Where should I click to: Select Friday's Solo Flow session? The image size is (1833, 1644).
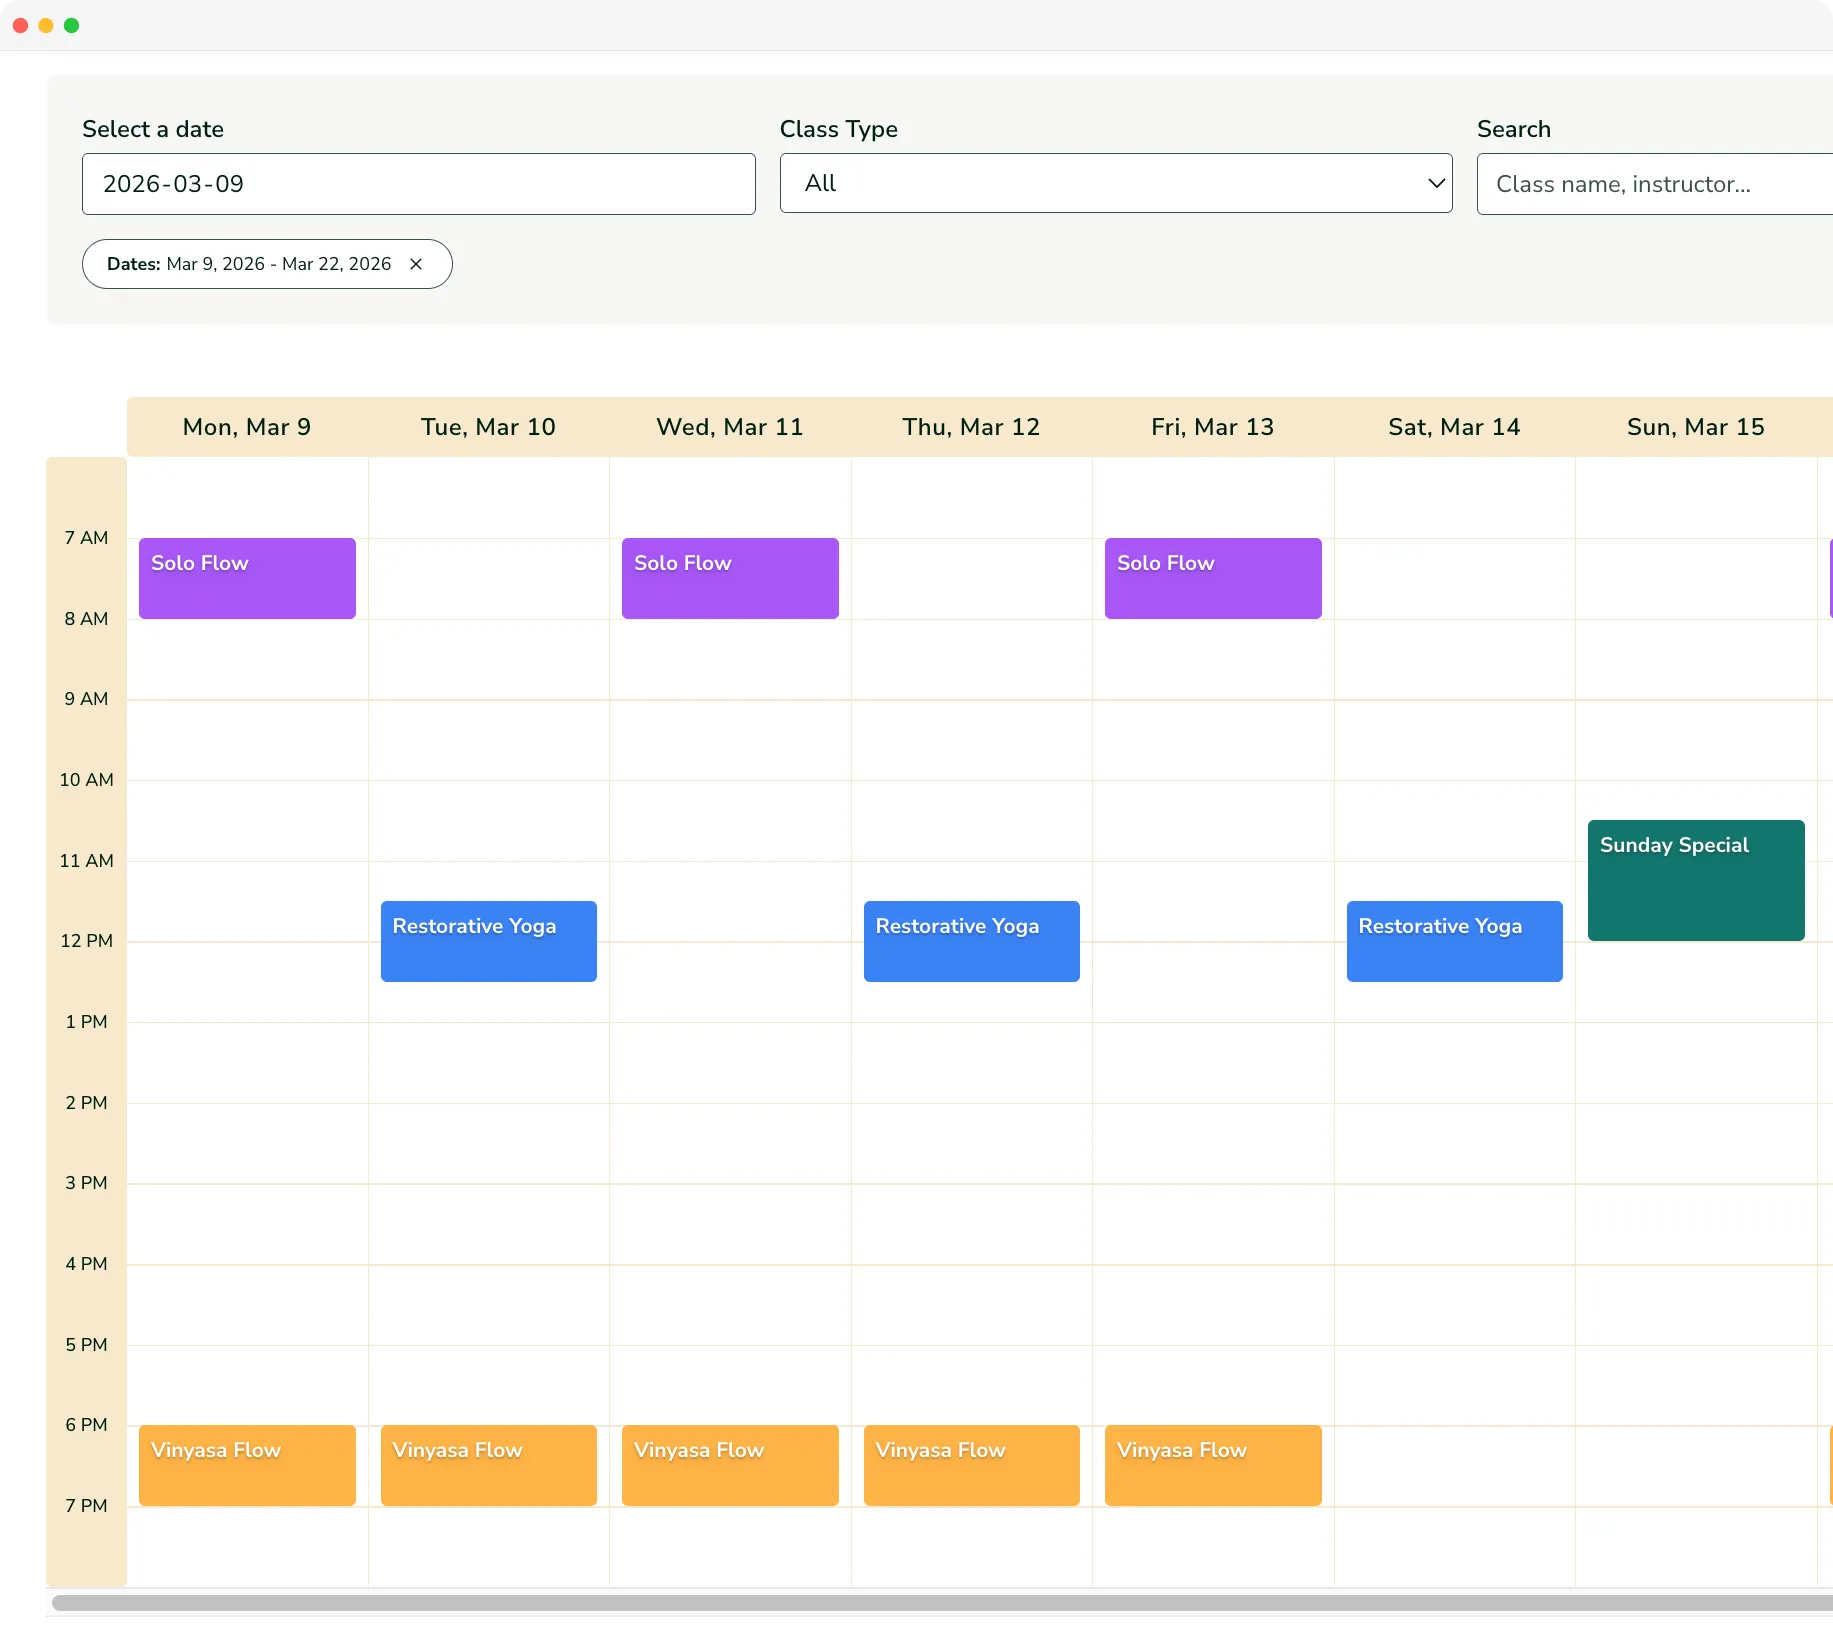pyautogui.click(x=1212, y=578)
